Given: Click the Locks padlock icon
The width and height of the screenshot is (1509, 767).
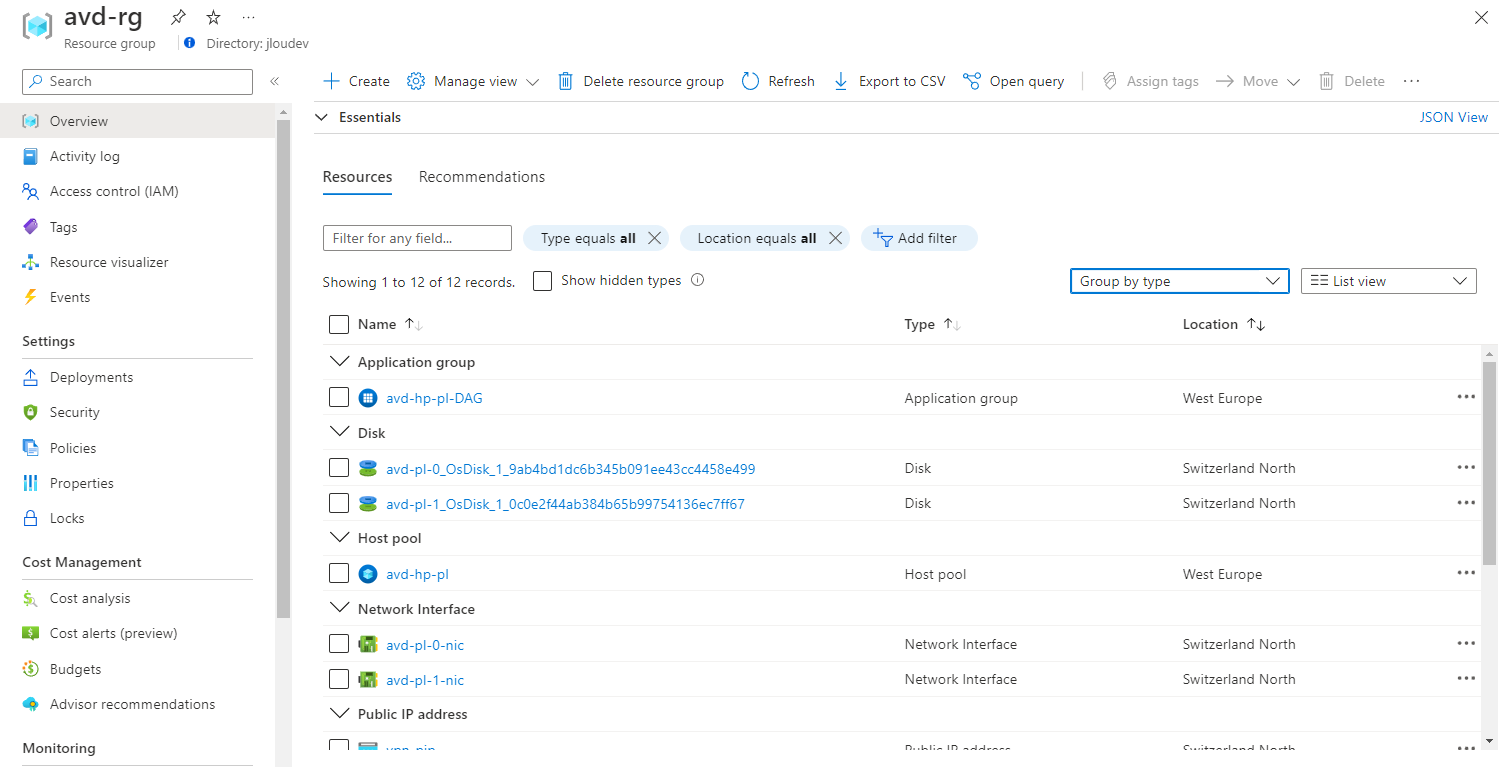Looking at the screenshot, I should [x=30, y=518].
